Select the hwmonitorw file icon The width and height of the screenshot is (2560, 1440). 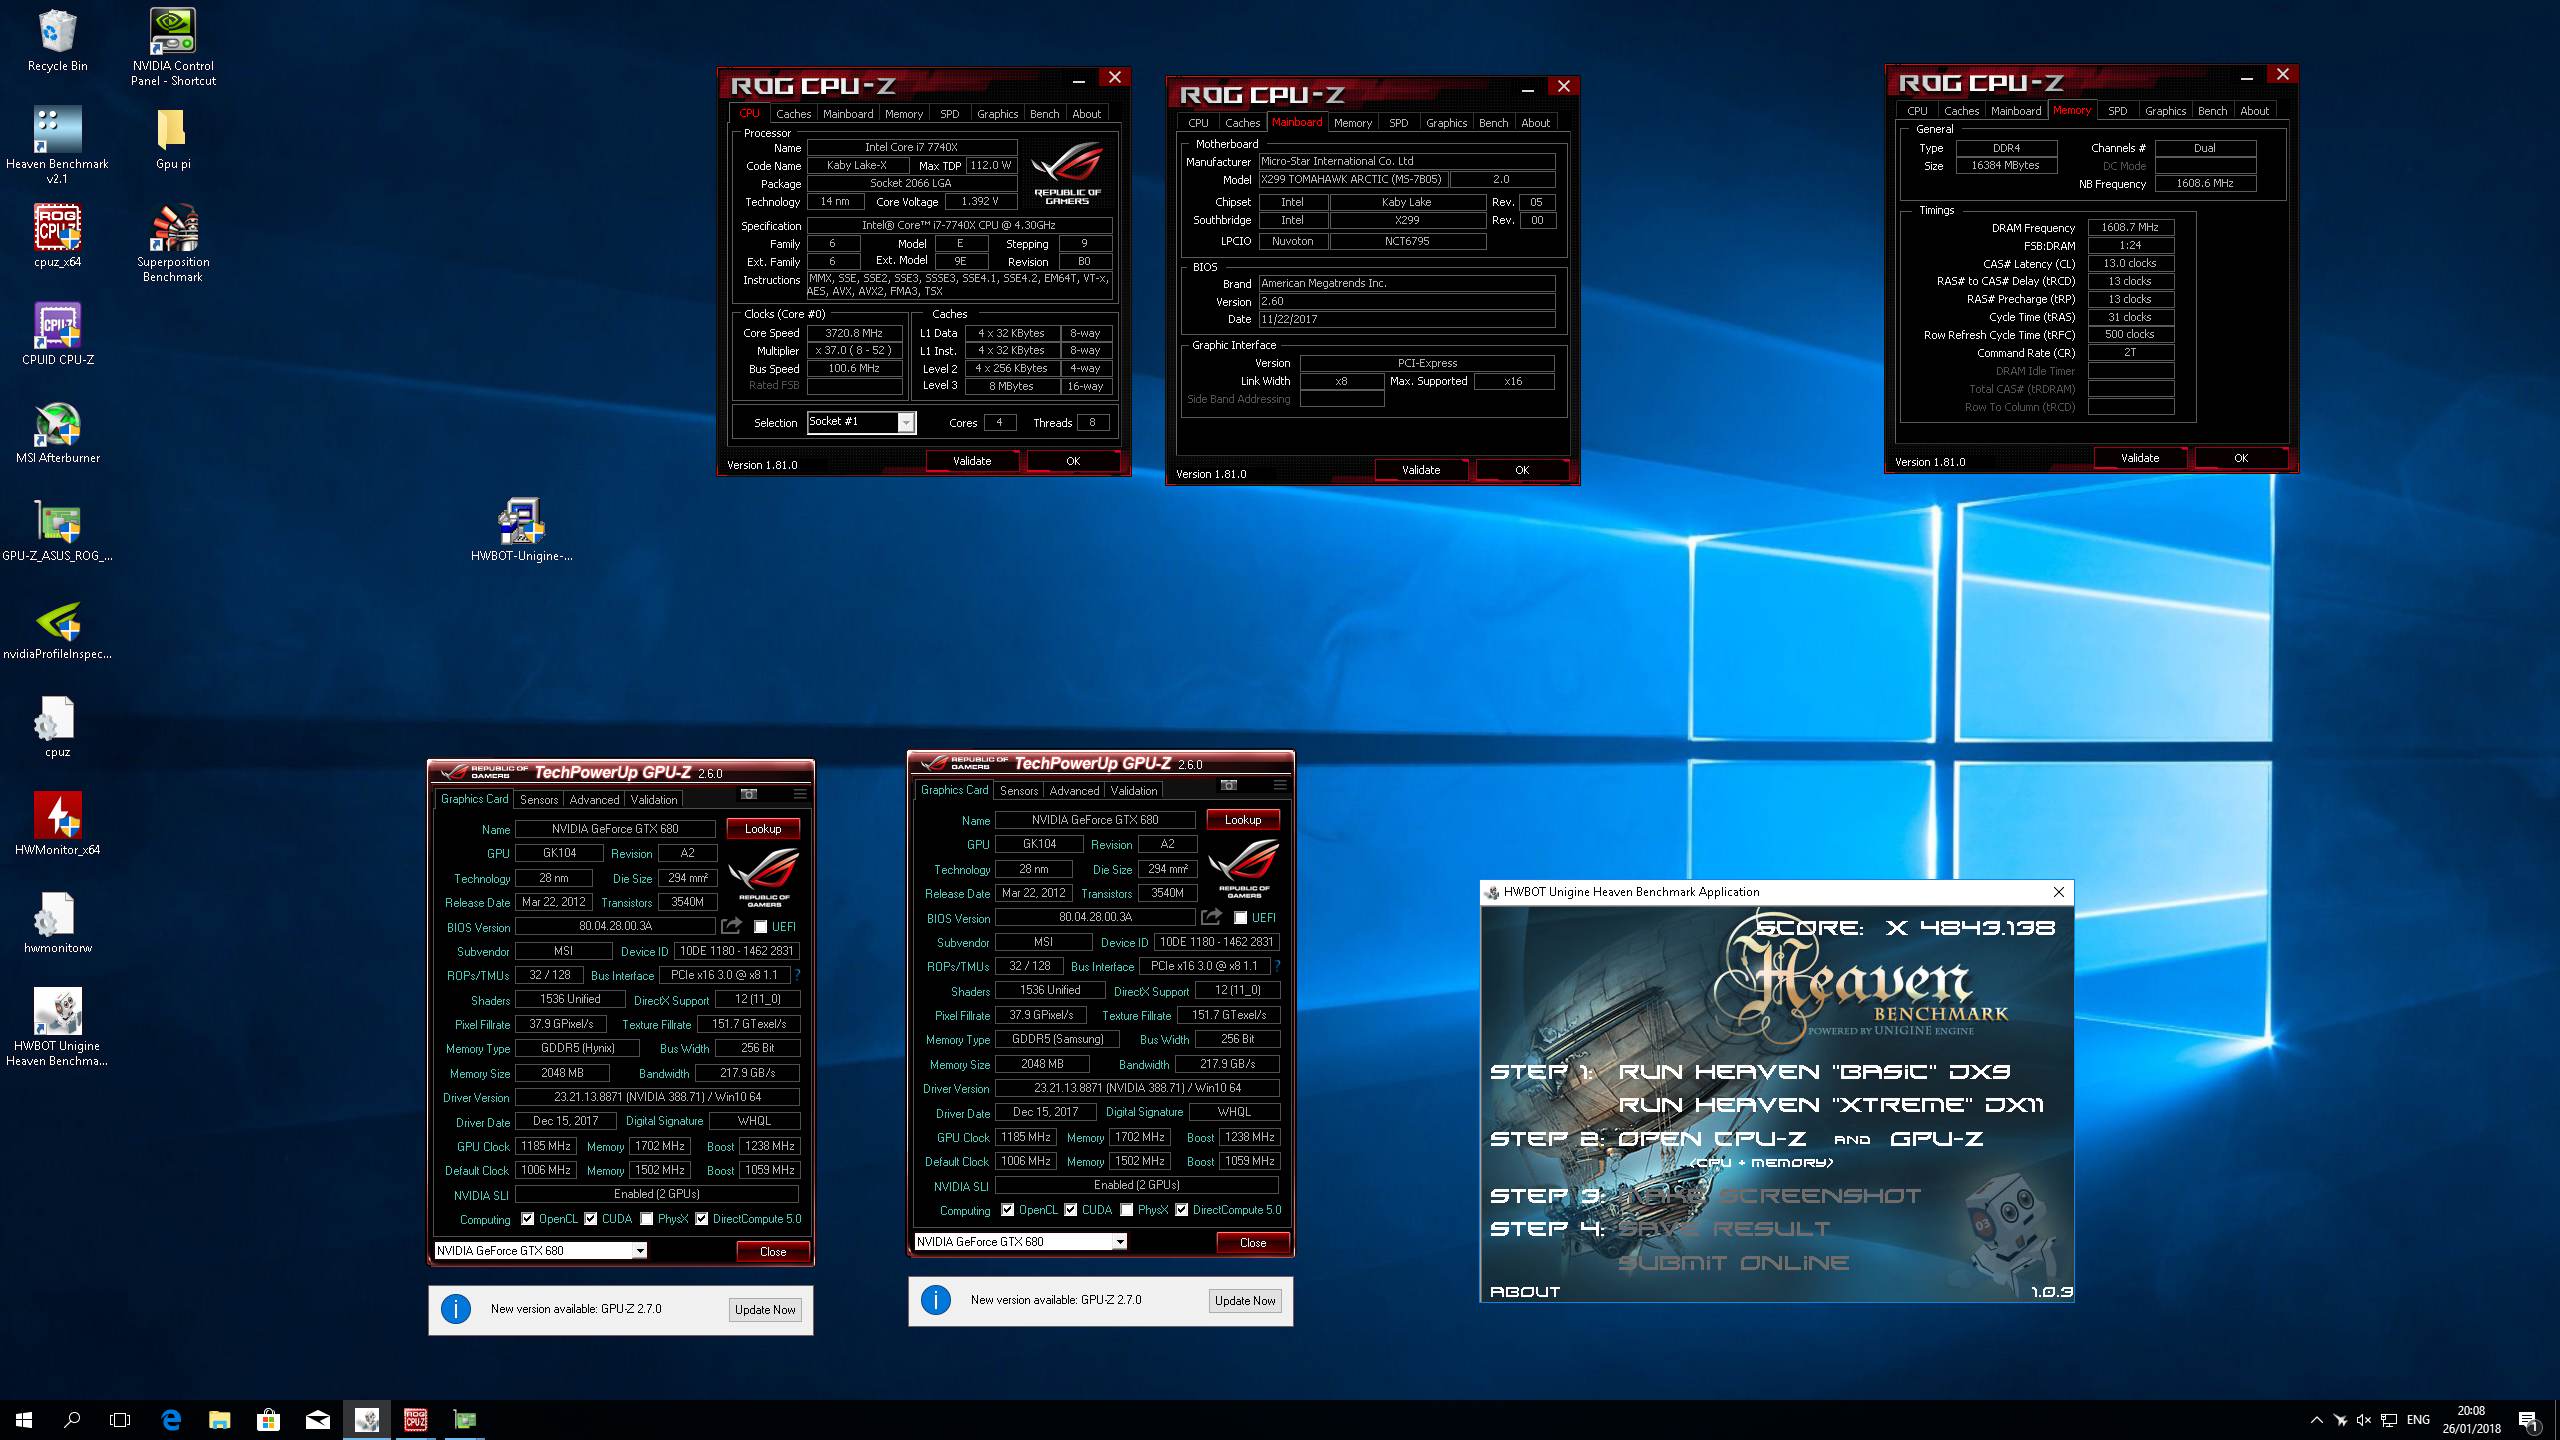pos(57,922)
